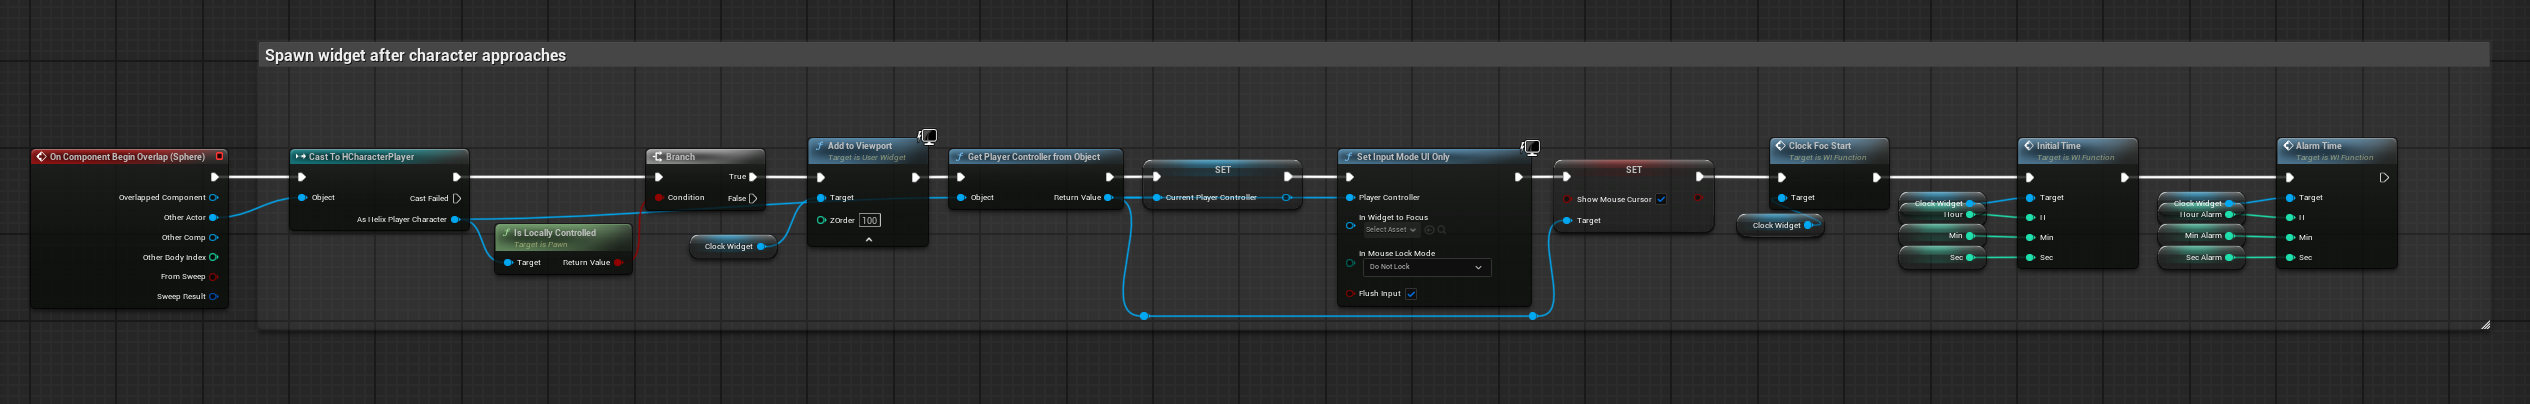Click the cast arrows icon on Cast To HCharacterPlayer

pos(300,157)
